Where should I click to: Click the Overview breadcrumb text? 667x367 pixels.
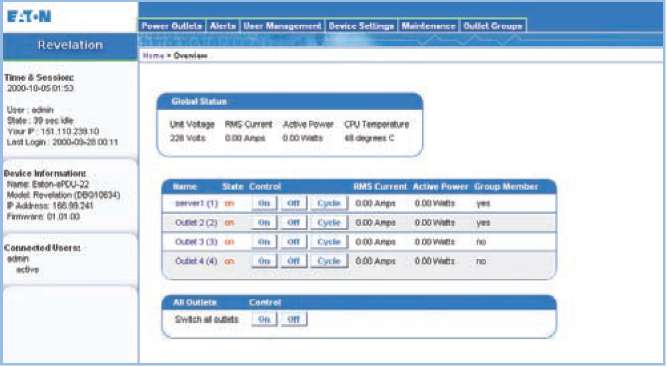click(x=191, y=56)
